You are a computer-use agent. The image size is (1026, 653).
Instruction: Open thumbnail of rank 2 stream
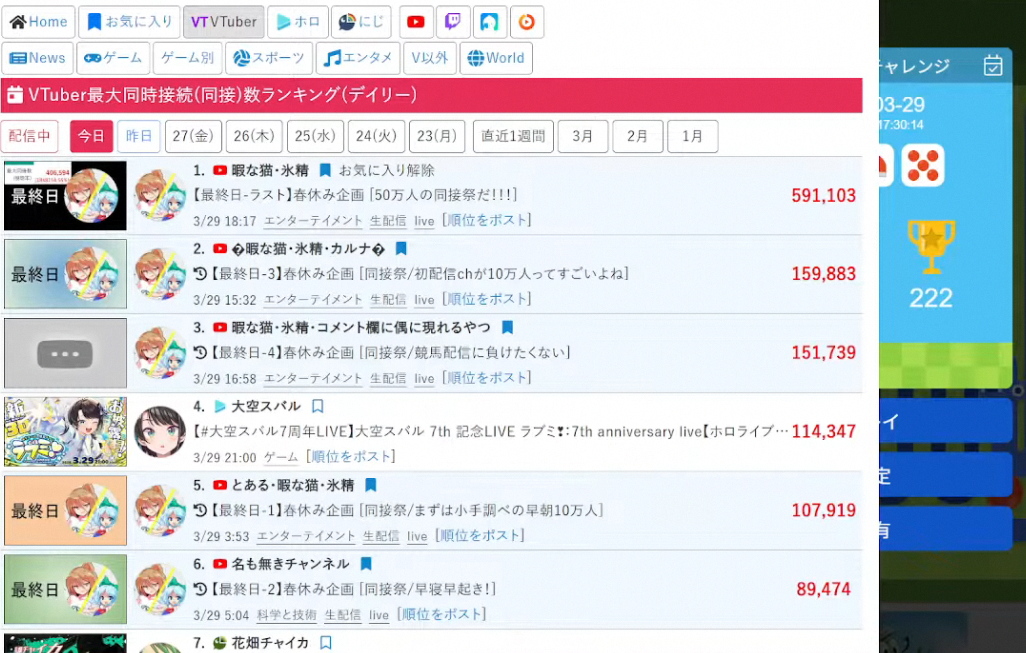coord(65,274)
